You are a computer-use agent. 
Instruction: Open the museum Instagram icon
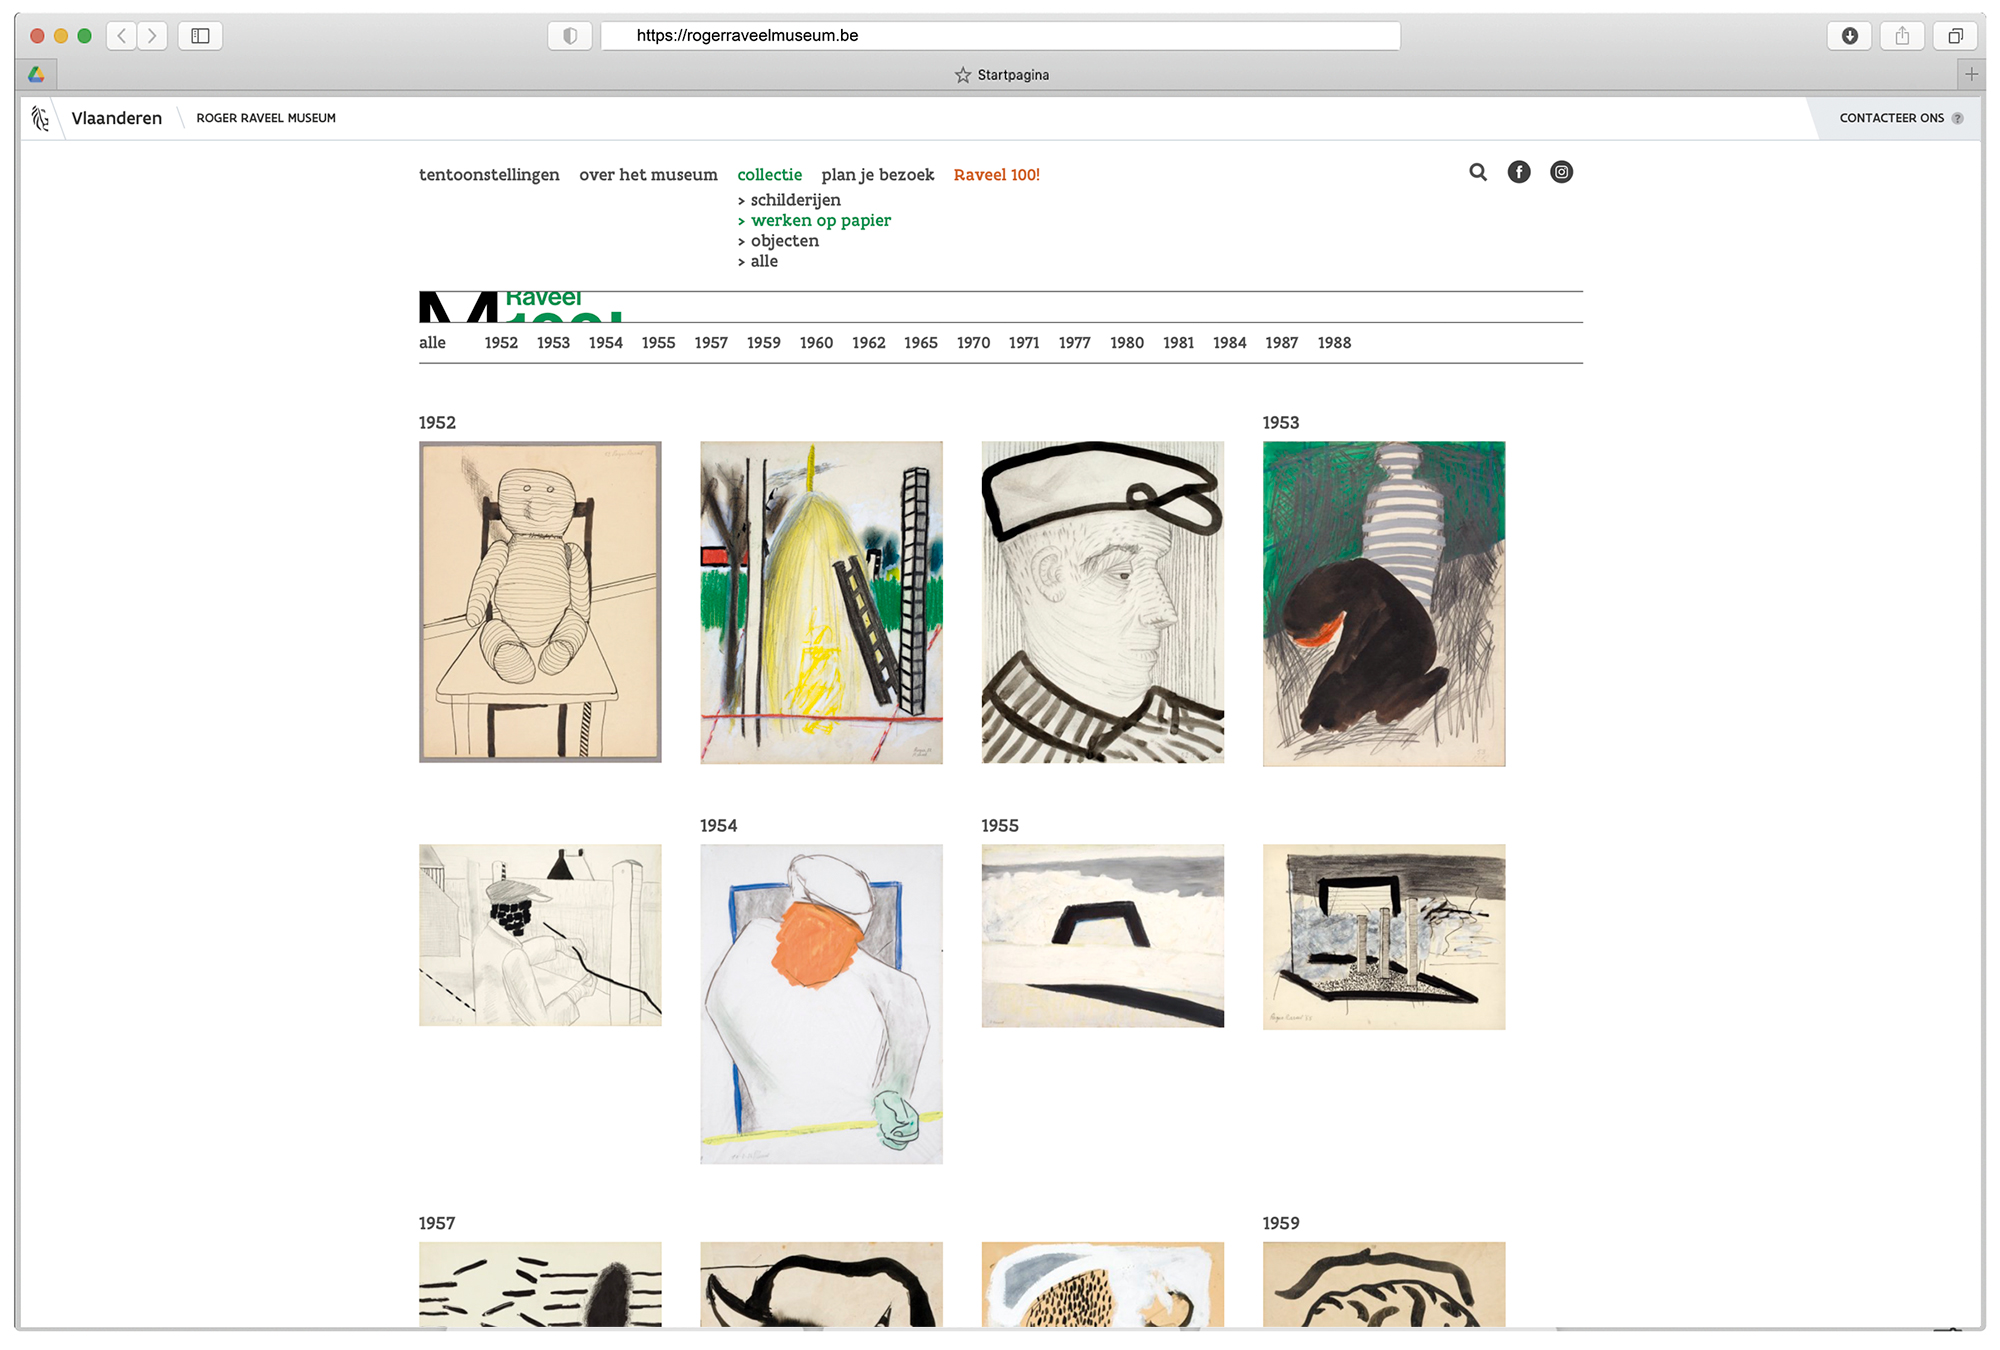(x=1561, y=172)
